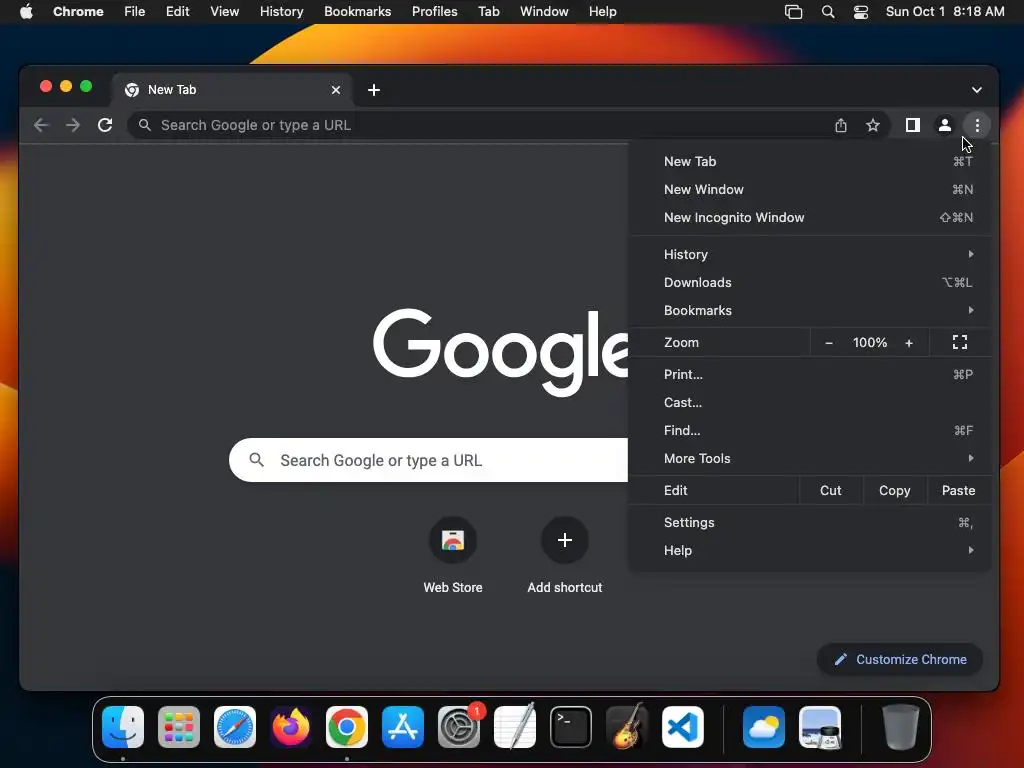This screenshot has width=1024, height=768.
Task: Click Customize Chrome button
Action: (900, 660)
